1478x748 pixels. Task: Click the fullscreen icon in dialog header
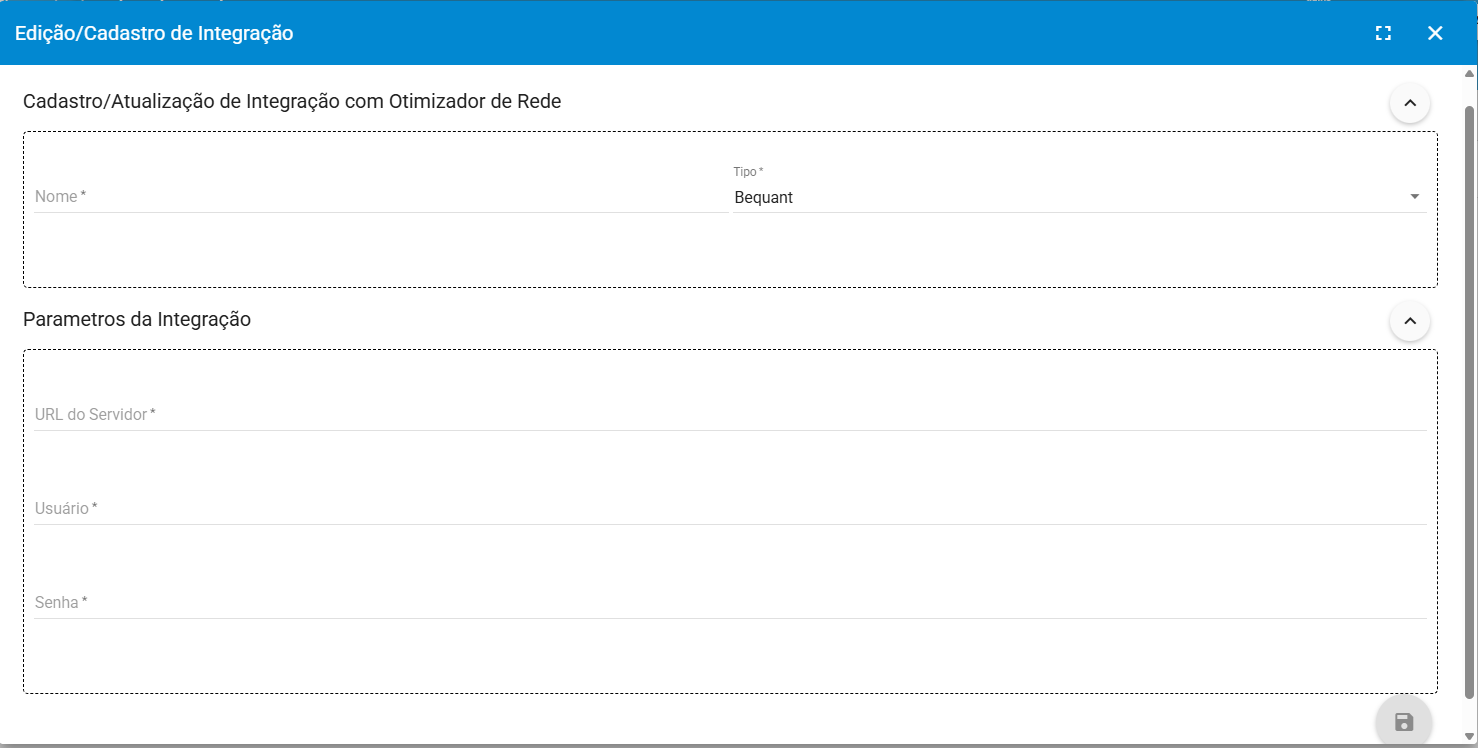(1383, 33)
